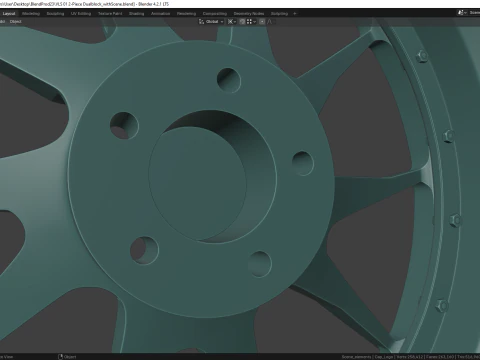This screenshot has height=360, width=480.
Task: Click the Object status bar hint
Action: 67,357
